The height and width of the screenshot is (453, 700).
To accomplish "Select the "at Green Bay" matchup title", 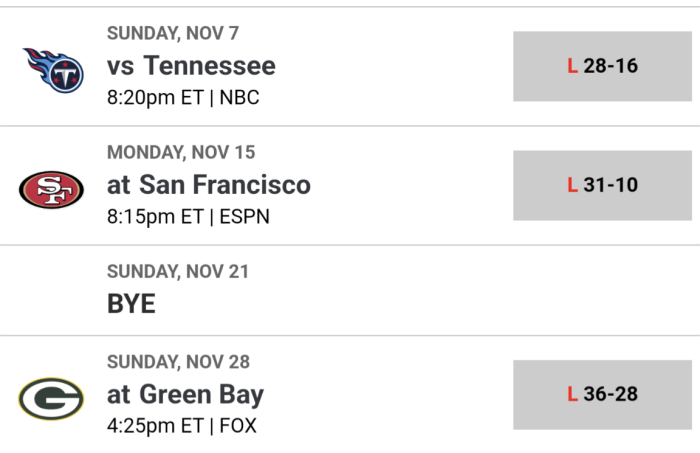I will click(x=185, y=394).
